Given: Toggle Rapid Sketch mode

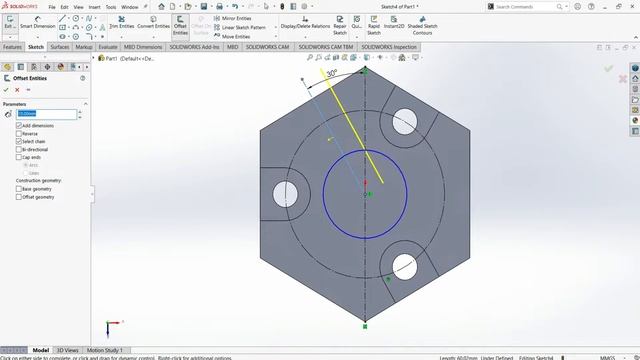Looking at the screenshot, I should (x=373, y=25).
